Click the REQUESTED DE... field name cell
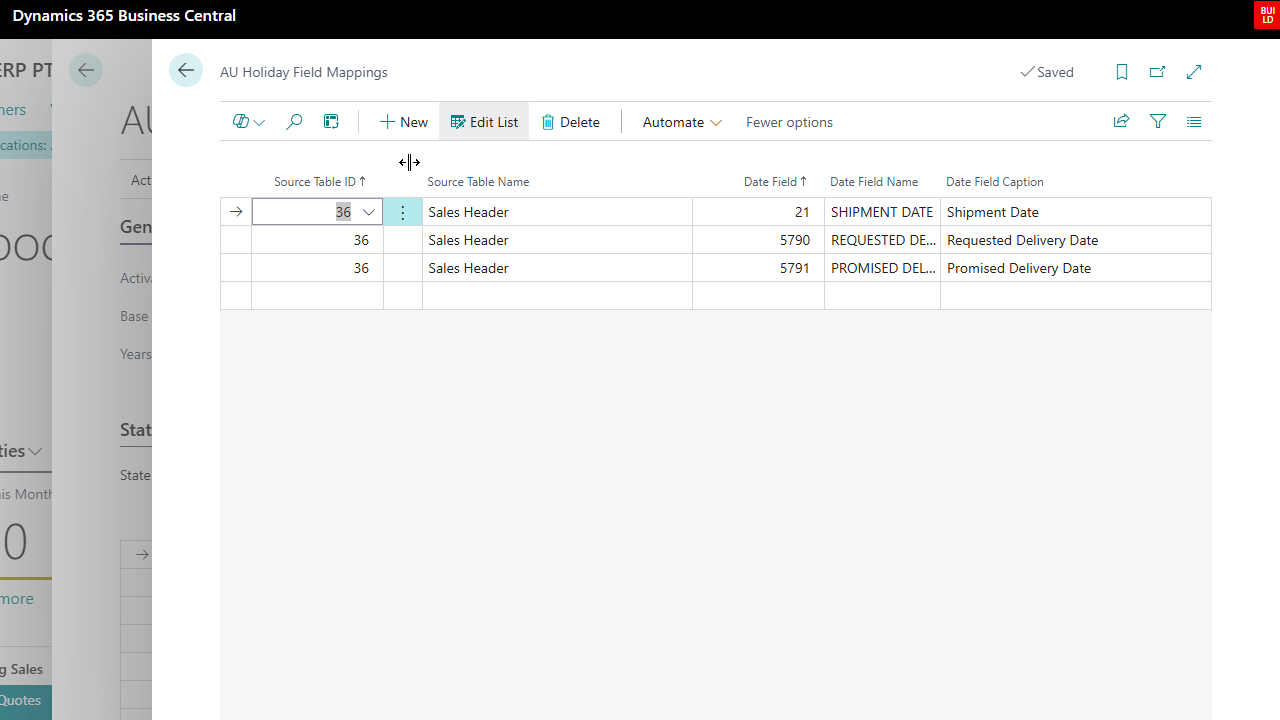1280x720 pixels. (x=882, y=240)
